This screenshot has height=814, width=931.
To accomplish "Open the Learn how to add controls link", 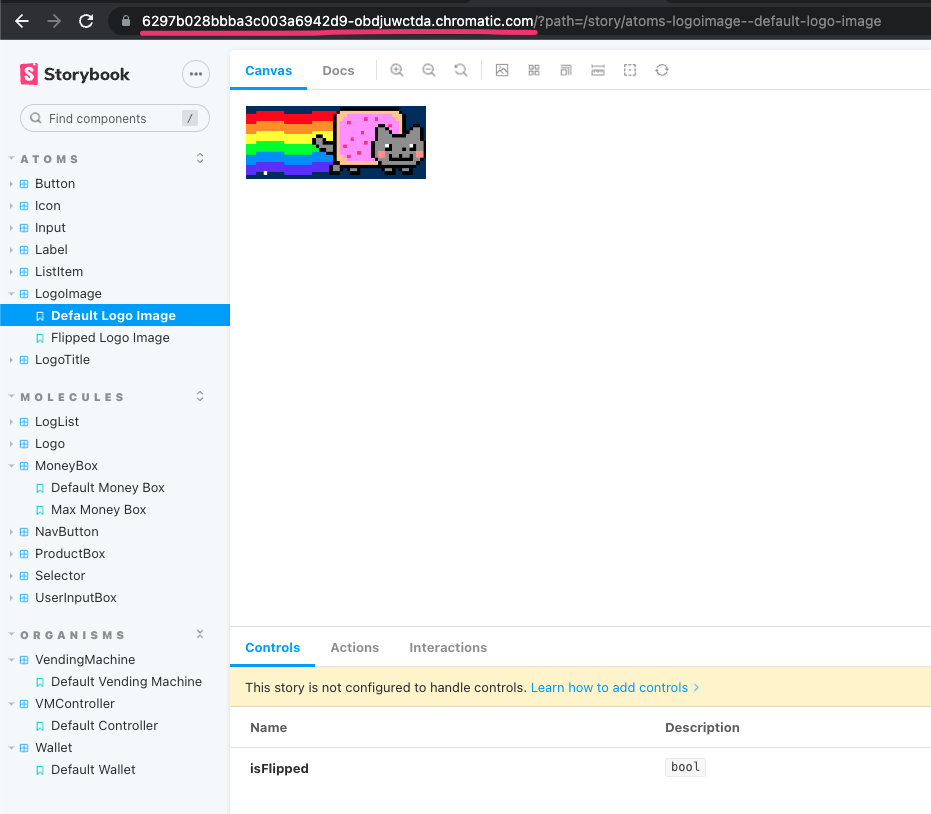I will click(x=615, y=688).
